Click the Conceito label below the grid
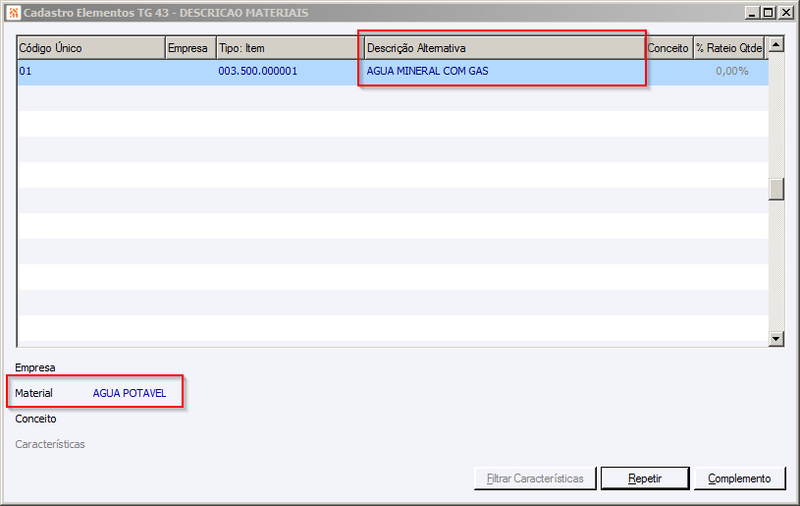This screenshot has width=800, height=506. point(36,419)
